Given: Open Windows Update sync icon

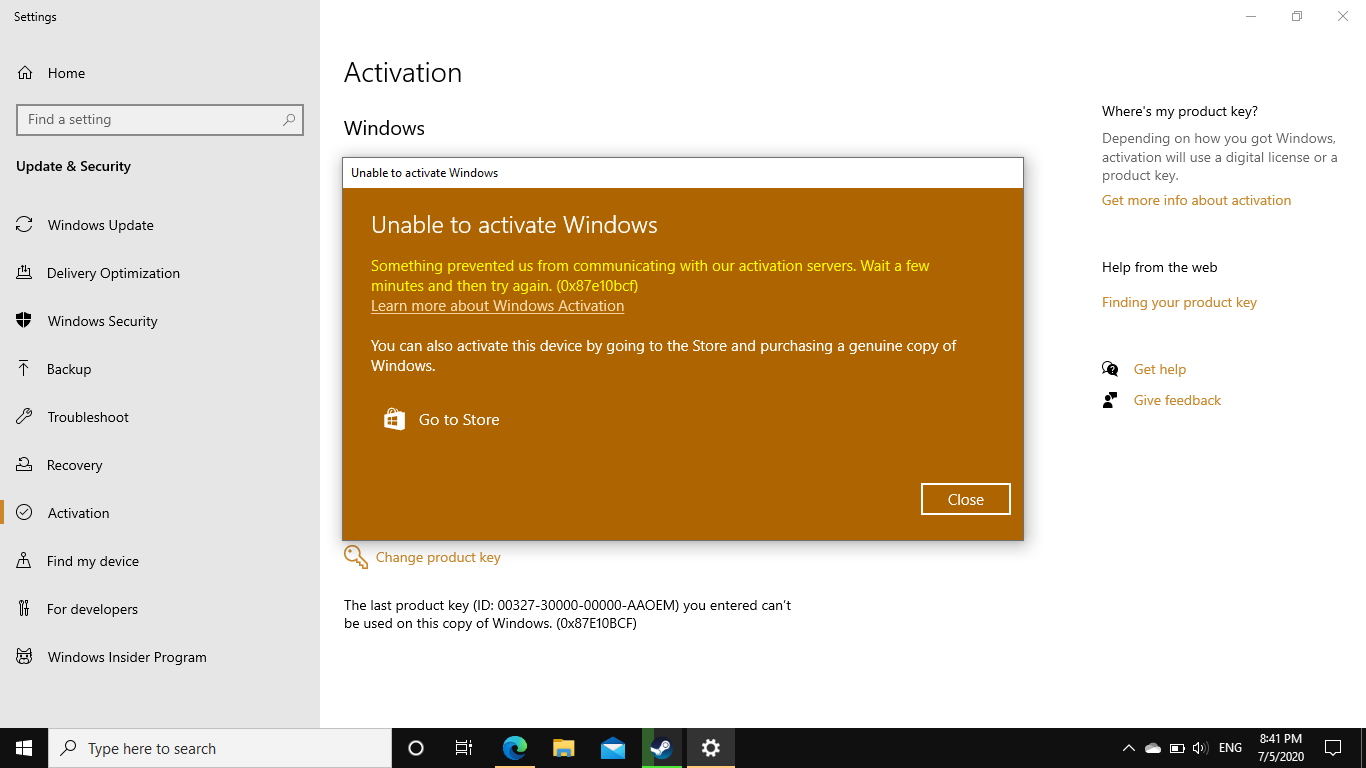Looking at the screenshot, I should point(25,225).
